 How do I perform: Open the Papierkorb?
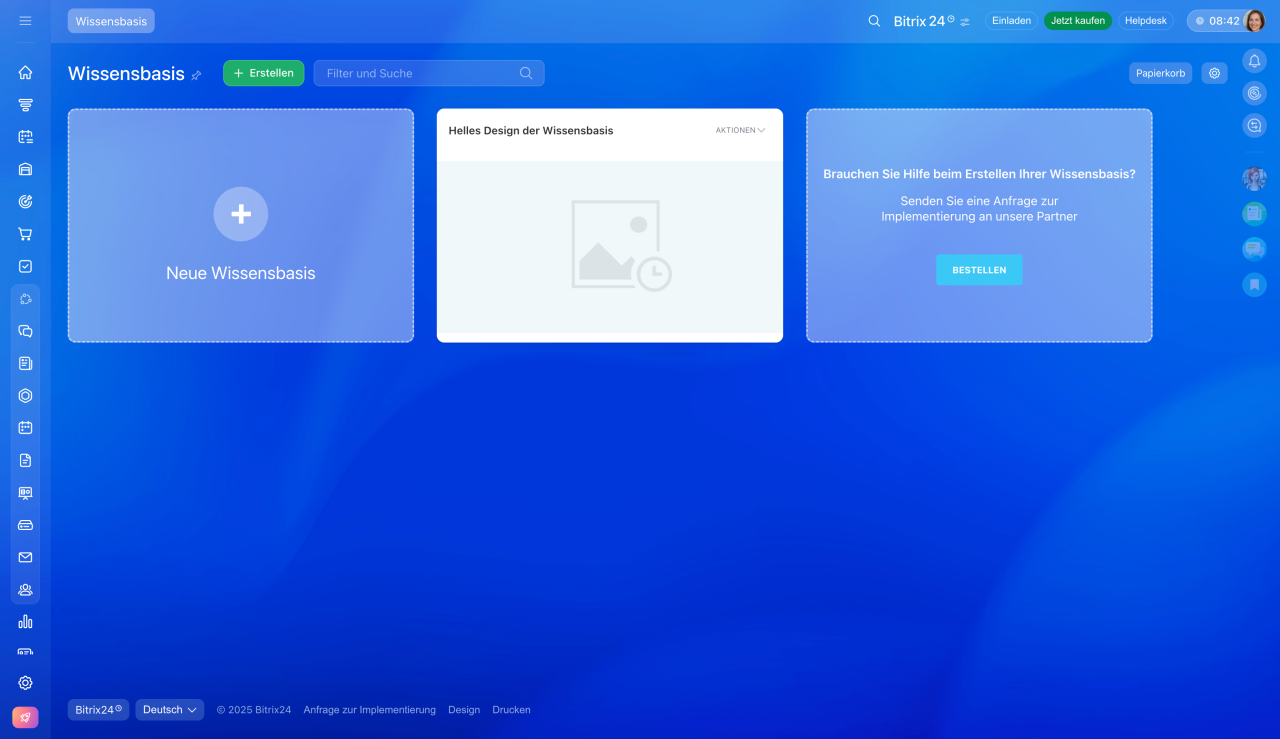(1160, 73)
